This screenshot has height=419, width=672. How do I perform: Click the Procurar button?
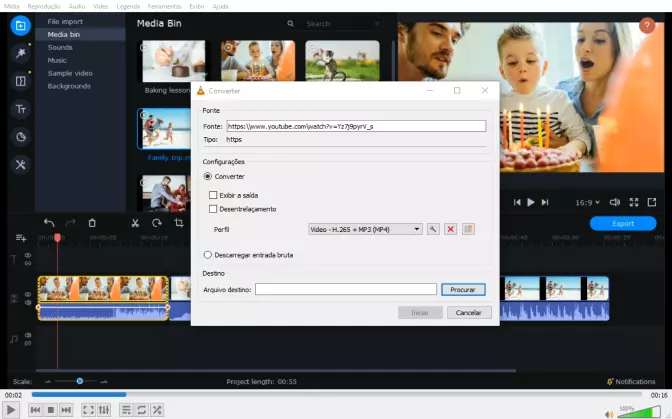pyautogui.click(x=463, y=290)
